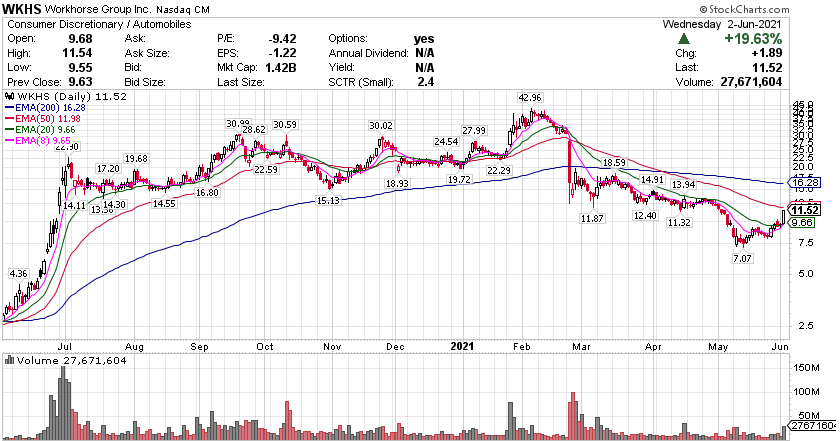
Task: Click the 18.59 price label in March
Action: 614,162
